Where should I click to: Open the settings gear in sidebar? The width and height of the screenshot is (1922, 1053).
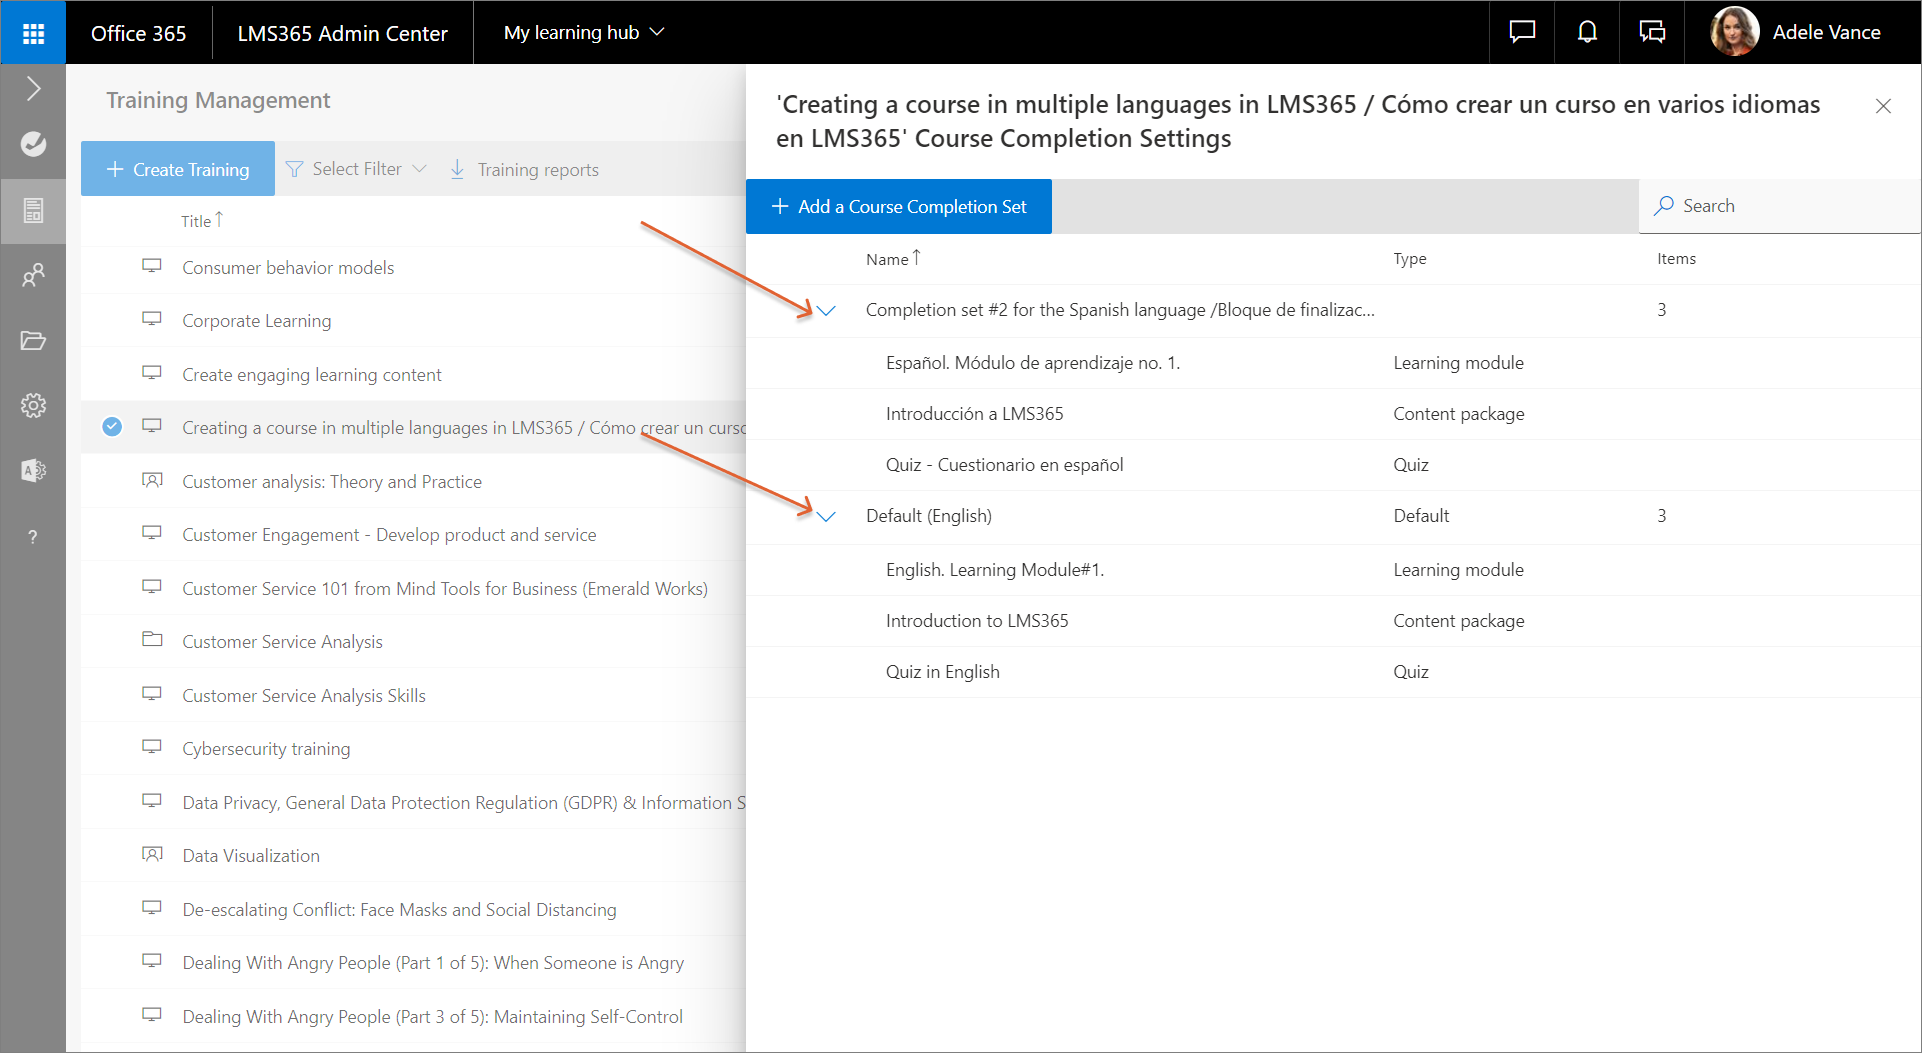[x=33, y=406]
